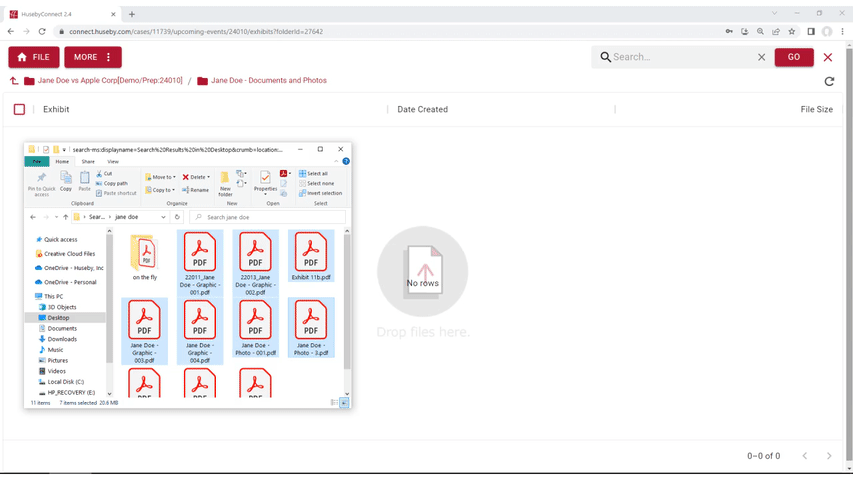This screenshot has width=853, height=480.
Task: Click the Explorer Up arrow
Action: pyautogui.click(x=65, y=217)
